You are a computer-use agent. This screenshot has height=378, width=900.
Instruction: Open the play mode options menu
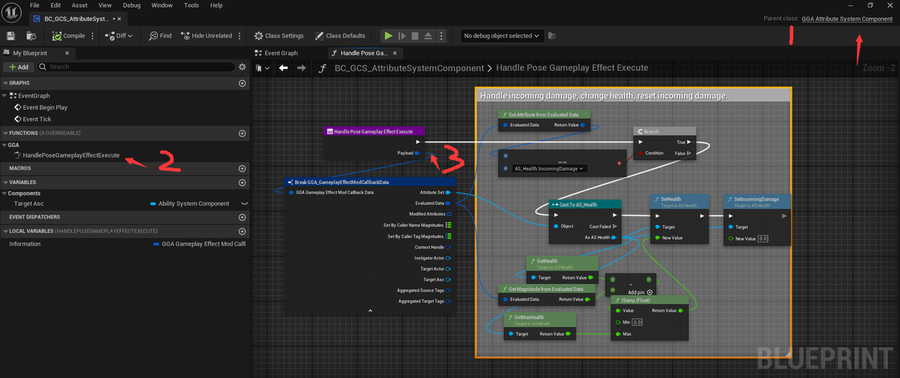[441, 36]
